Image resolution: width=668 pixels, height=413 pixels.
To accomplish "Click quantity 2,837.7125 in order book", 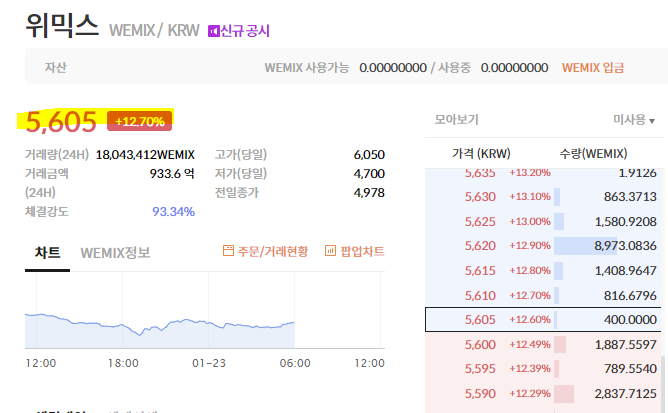I will coord(625,393).
